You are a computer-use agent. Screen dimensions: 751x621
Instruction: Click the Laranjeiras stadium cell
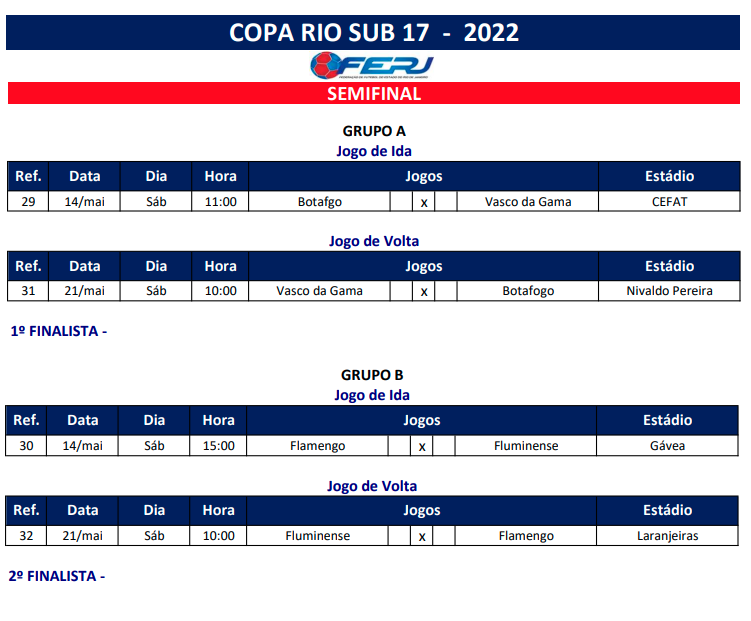(x=667, y=536)
